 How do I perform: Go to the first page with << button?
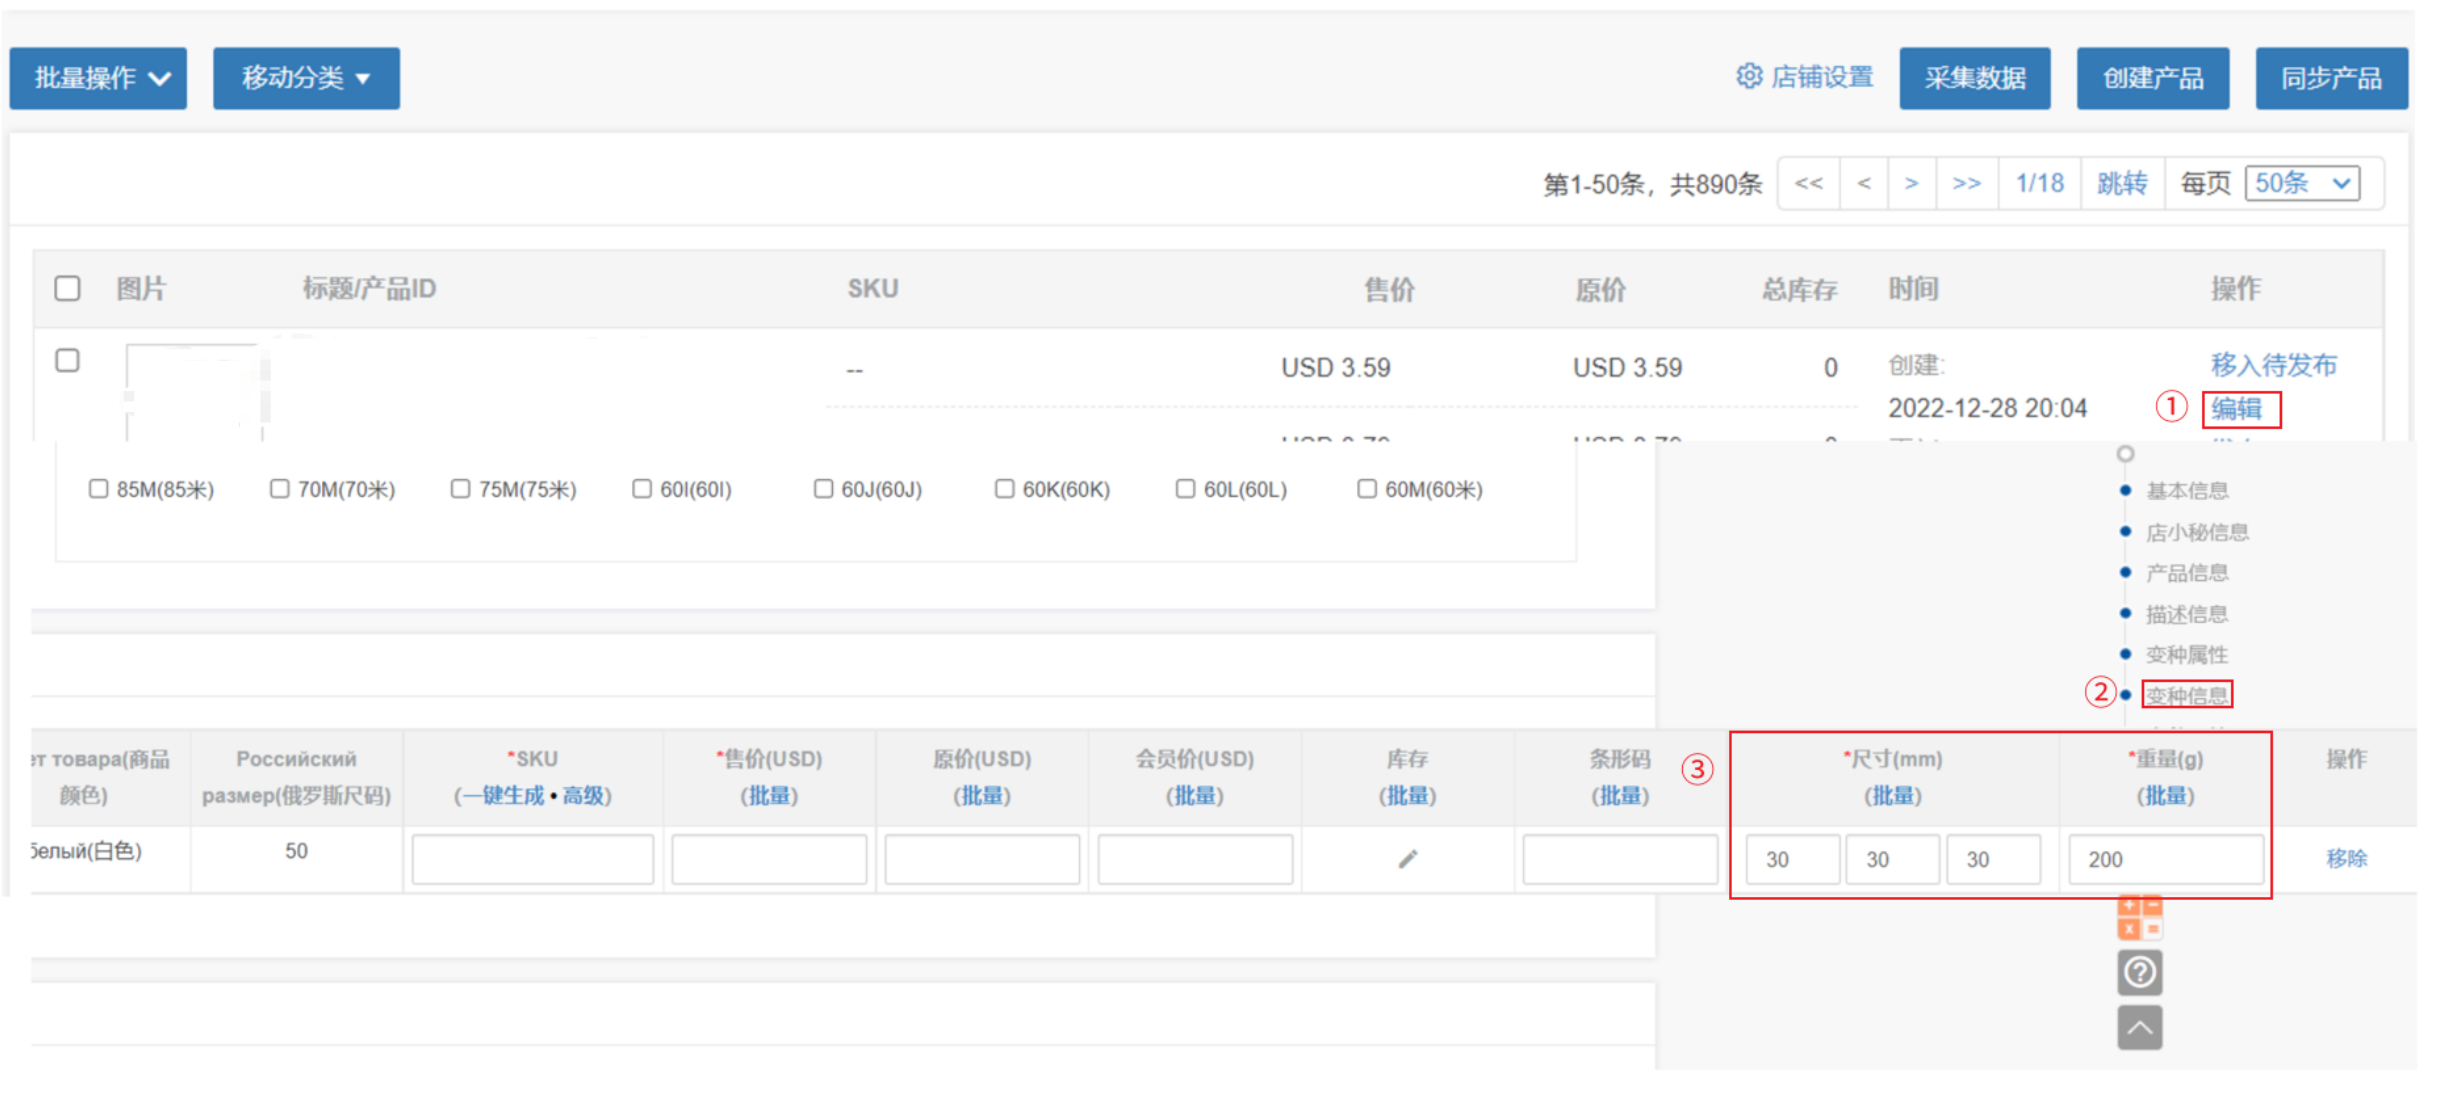[x=1808, y=183]
